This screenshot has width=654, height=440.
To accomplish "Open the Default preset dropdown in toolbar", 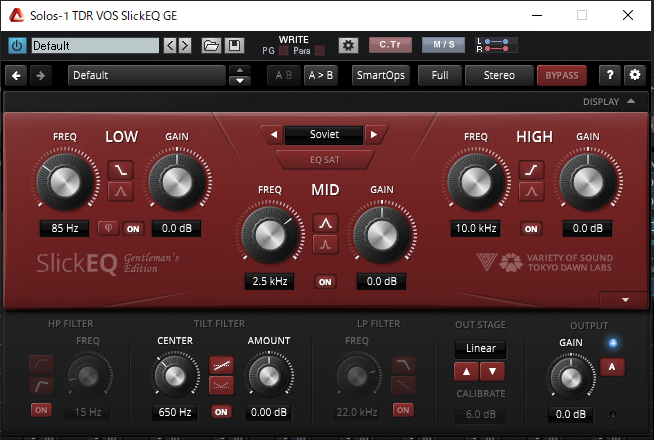I will (146, 75).
